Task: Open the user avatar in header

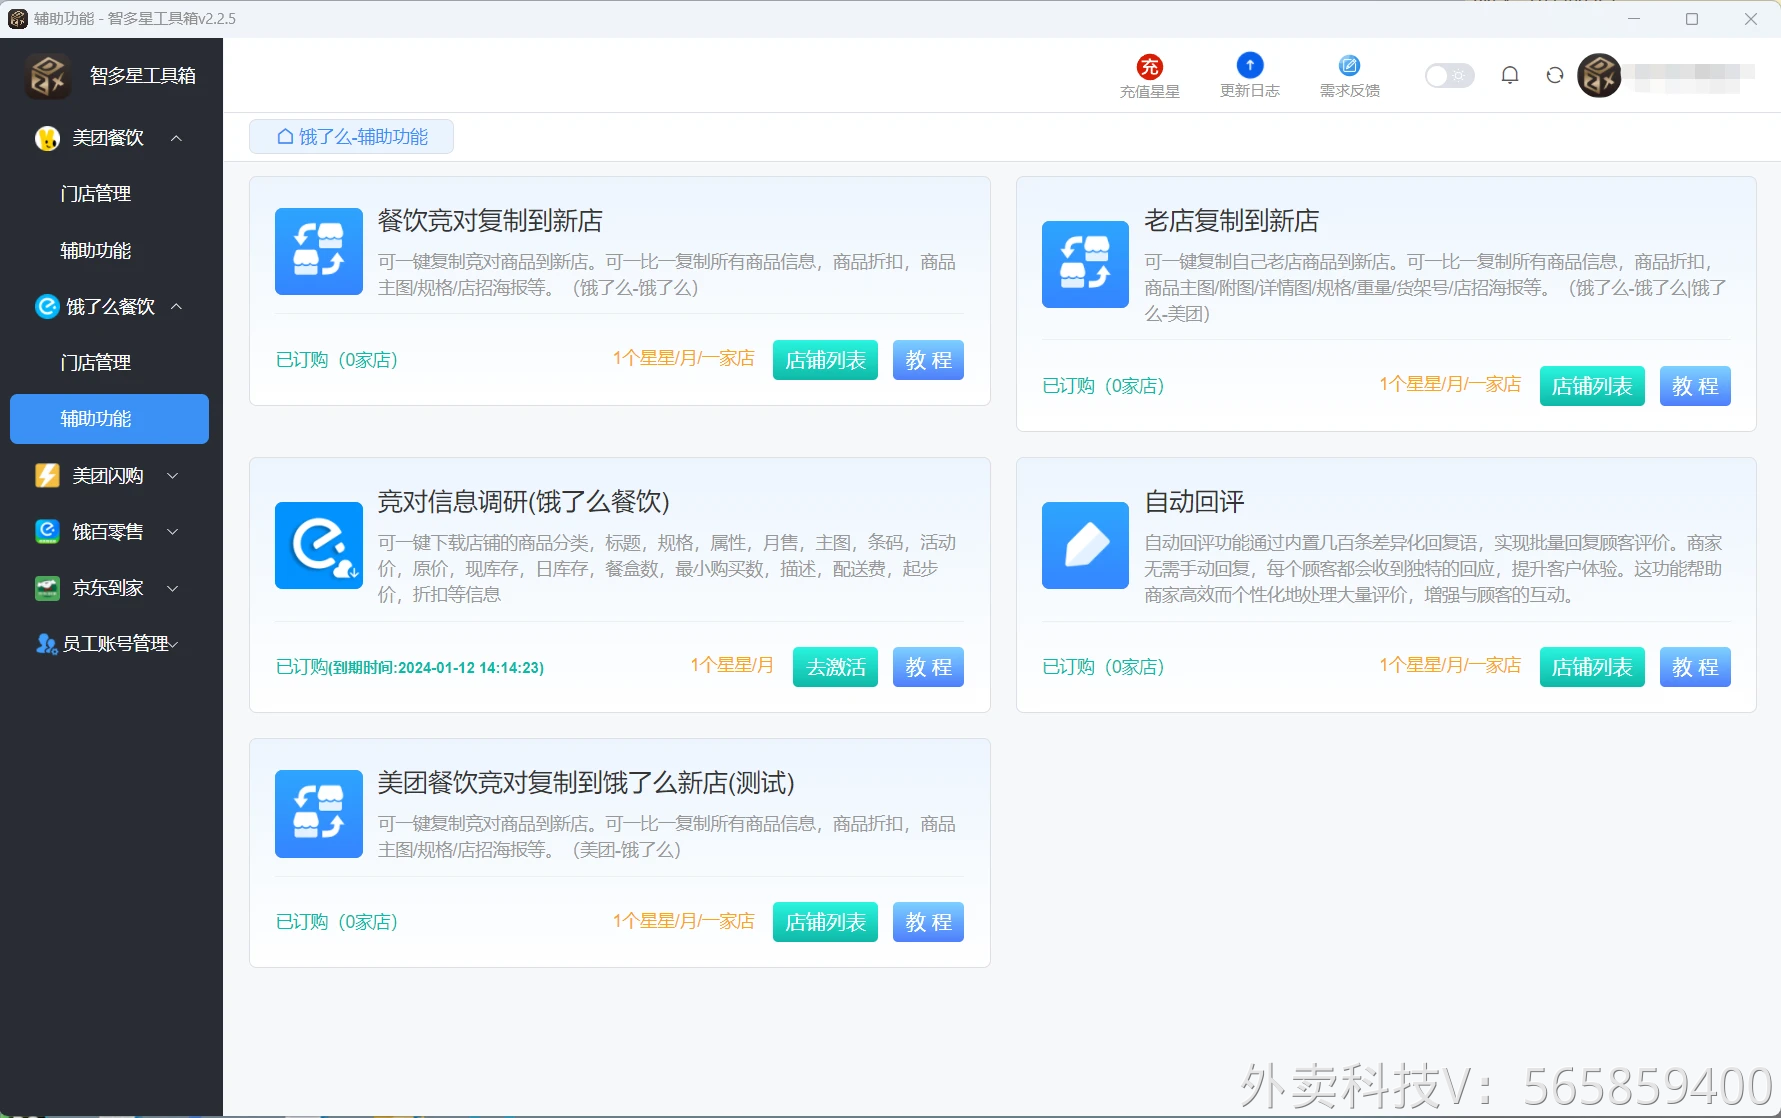Action: point(1599,75)
